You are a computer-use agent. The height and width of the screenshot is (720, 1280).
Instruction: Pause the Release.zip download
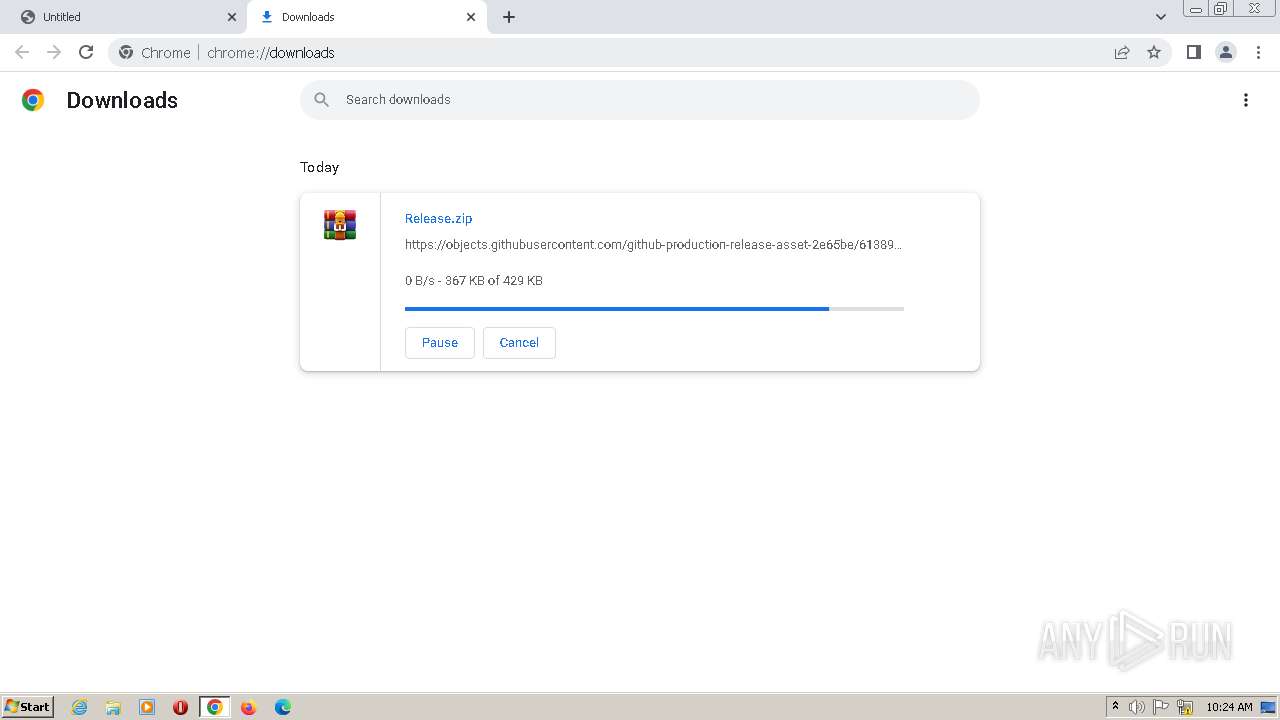click(440, 342)
